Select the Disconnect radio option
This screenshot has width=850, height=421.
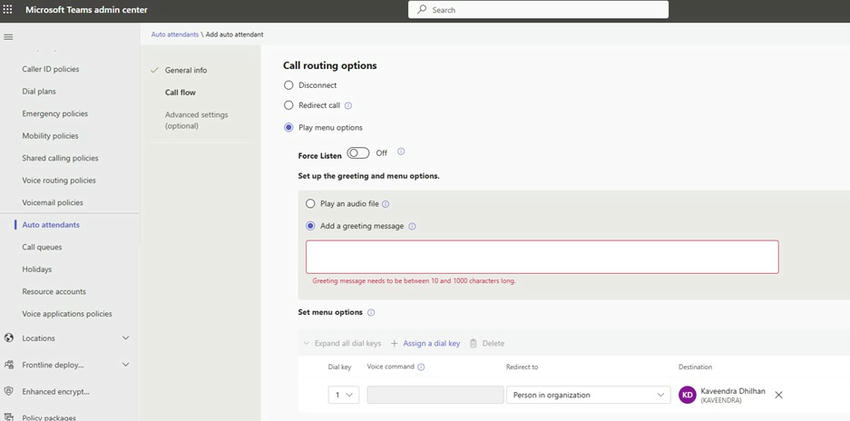coord(288,85)
